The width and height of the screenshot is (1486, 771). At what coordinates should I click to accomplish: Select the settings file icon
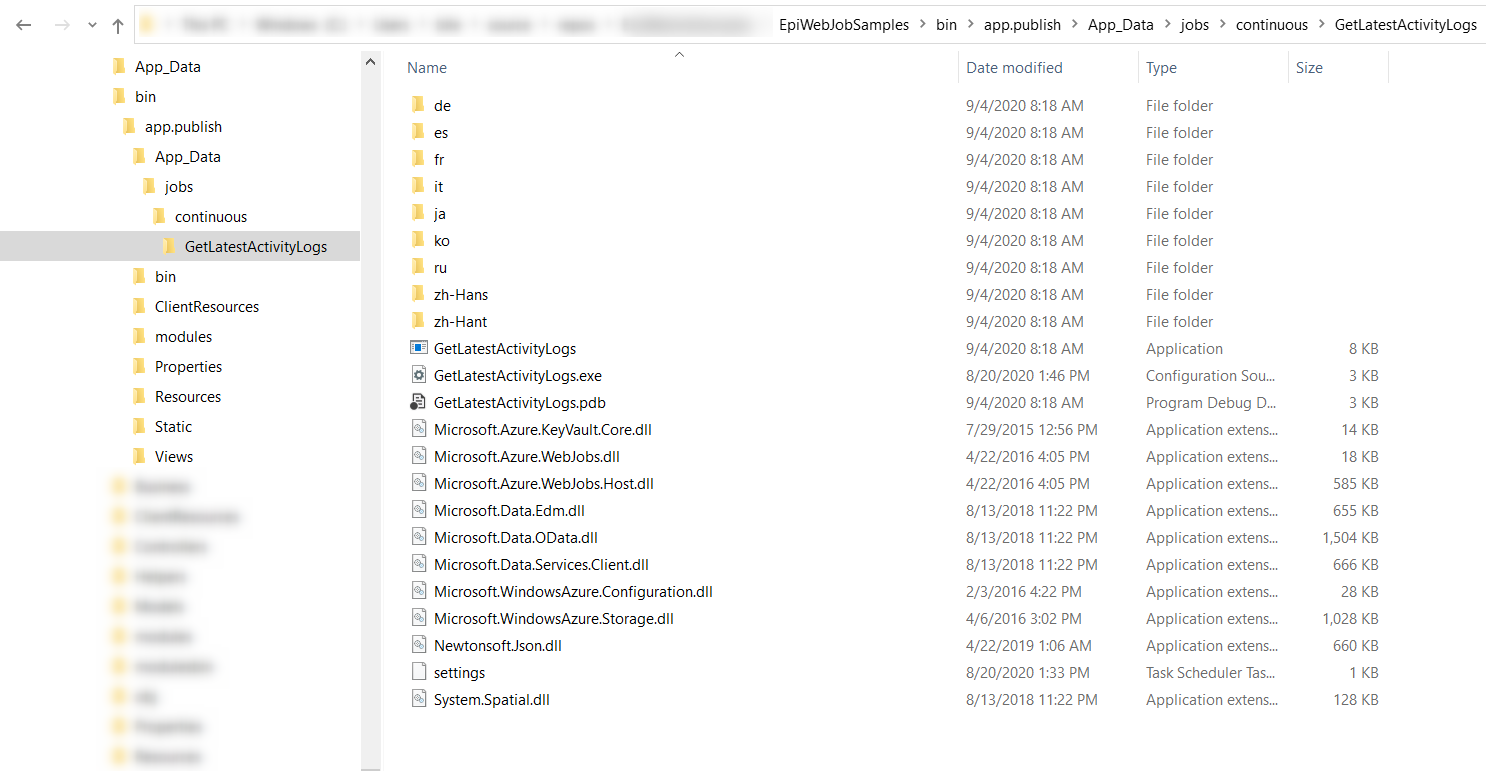pyautogui.click(x=418, y=672)
